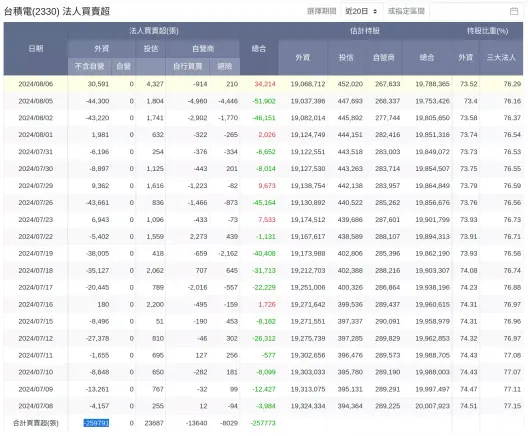
Task: Click date 2024/08/06 in first row
Action: (x=36, y=84)
